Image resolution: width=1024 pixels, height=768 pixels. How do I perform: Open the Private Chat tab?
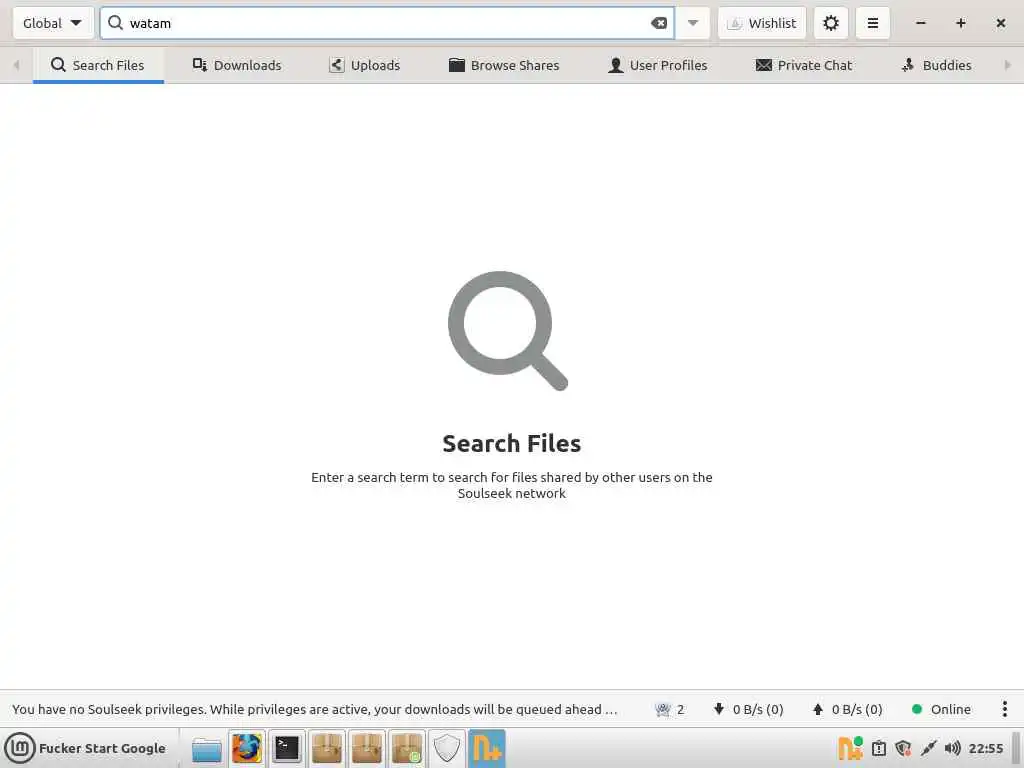tap(804, 65)
